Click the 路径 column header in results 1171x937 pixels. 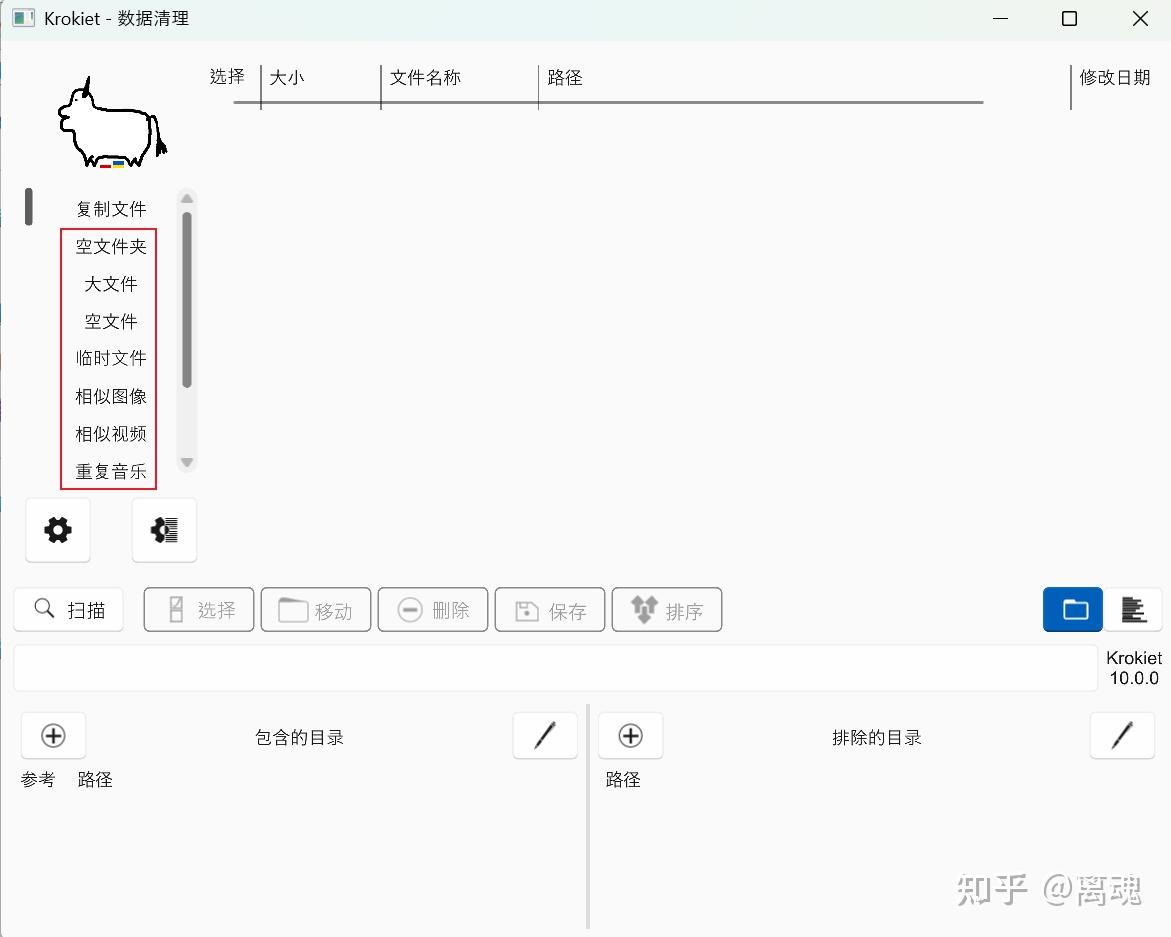(565, 78)
